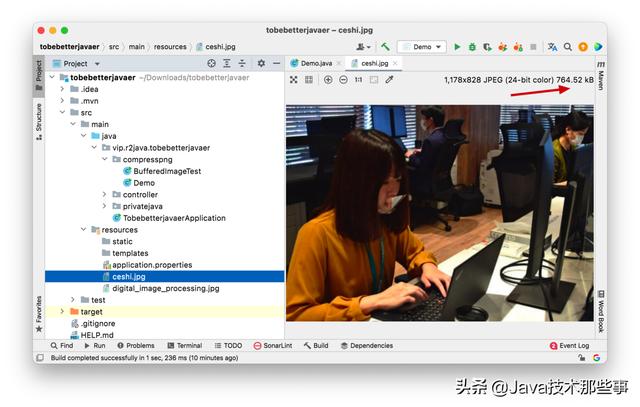The image size is (640, 407).
Task: Toggle the image grid icon
Action: (x=309, y=80)
